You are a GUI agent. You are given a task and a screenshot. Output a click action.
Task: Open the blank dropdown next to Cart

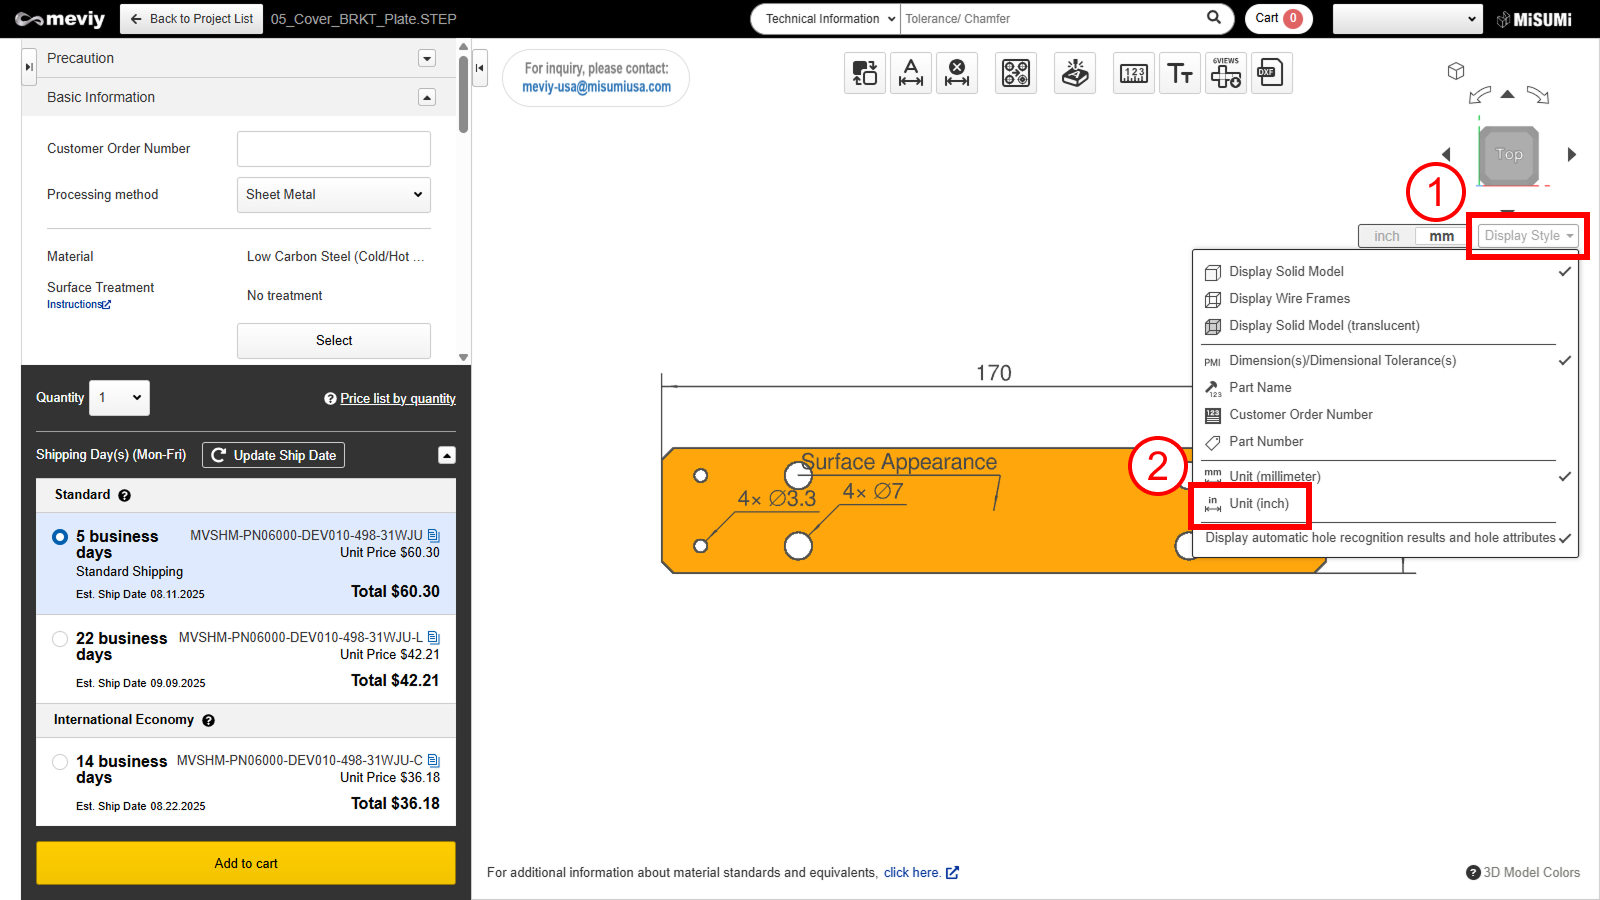point(1407,18)
